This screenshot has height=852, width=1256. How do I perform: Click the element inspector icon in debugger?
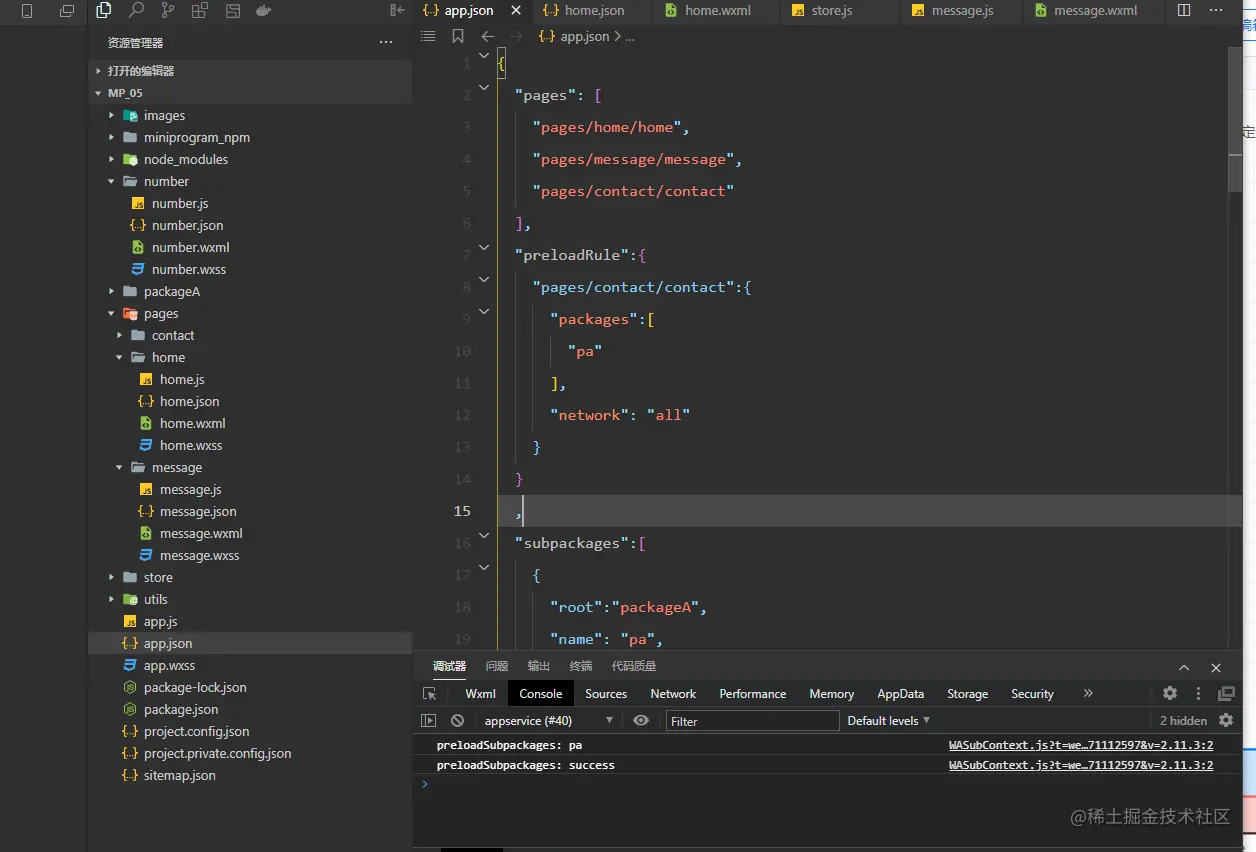(x=430, y=693)
